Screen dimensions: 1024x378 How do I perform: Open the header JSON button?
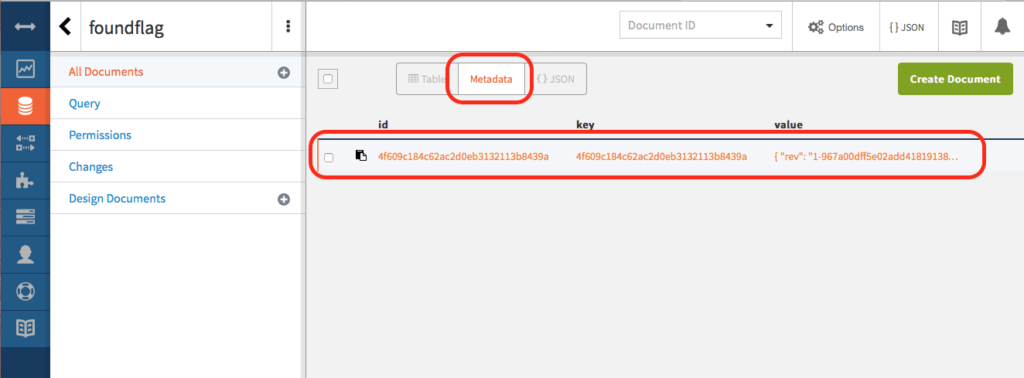[x=907, y=27]
